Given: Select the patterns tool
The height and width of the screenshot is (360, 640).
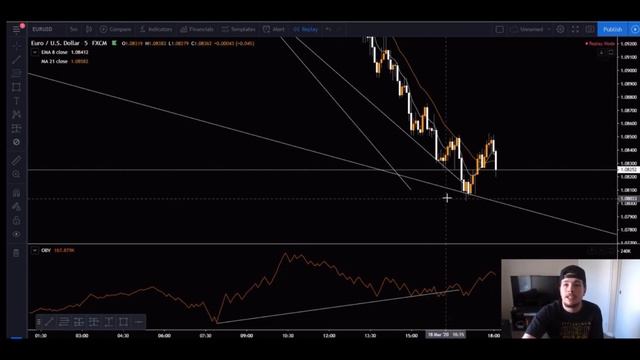Looking at the screenshot, I should [16, 115].
